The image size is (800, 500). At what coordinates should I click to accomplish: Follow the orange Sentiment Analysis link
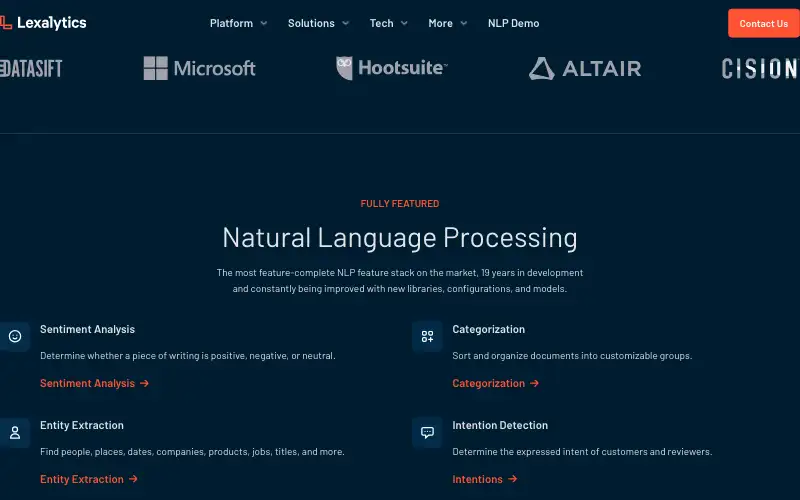pyautogui.click(x=94, y=383)
